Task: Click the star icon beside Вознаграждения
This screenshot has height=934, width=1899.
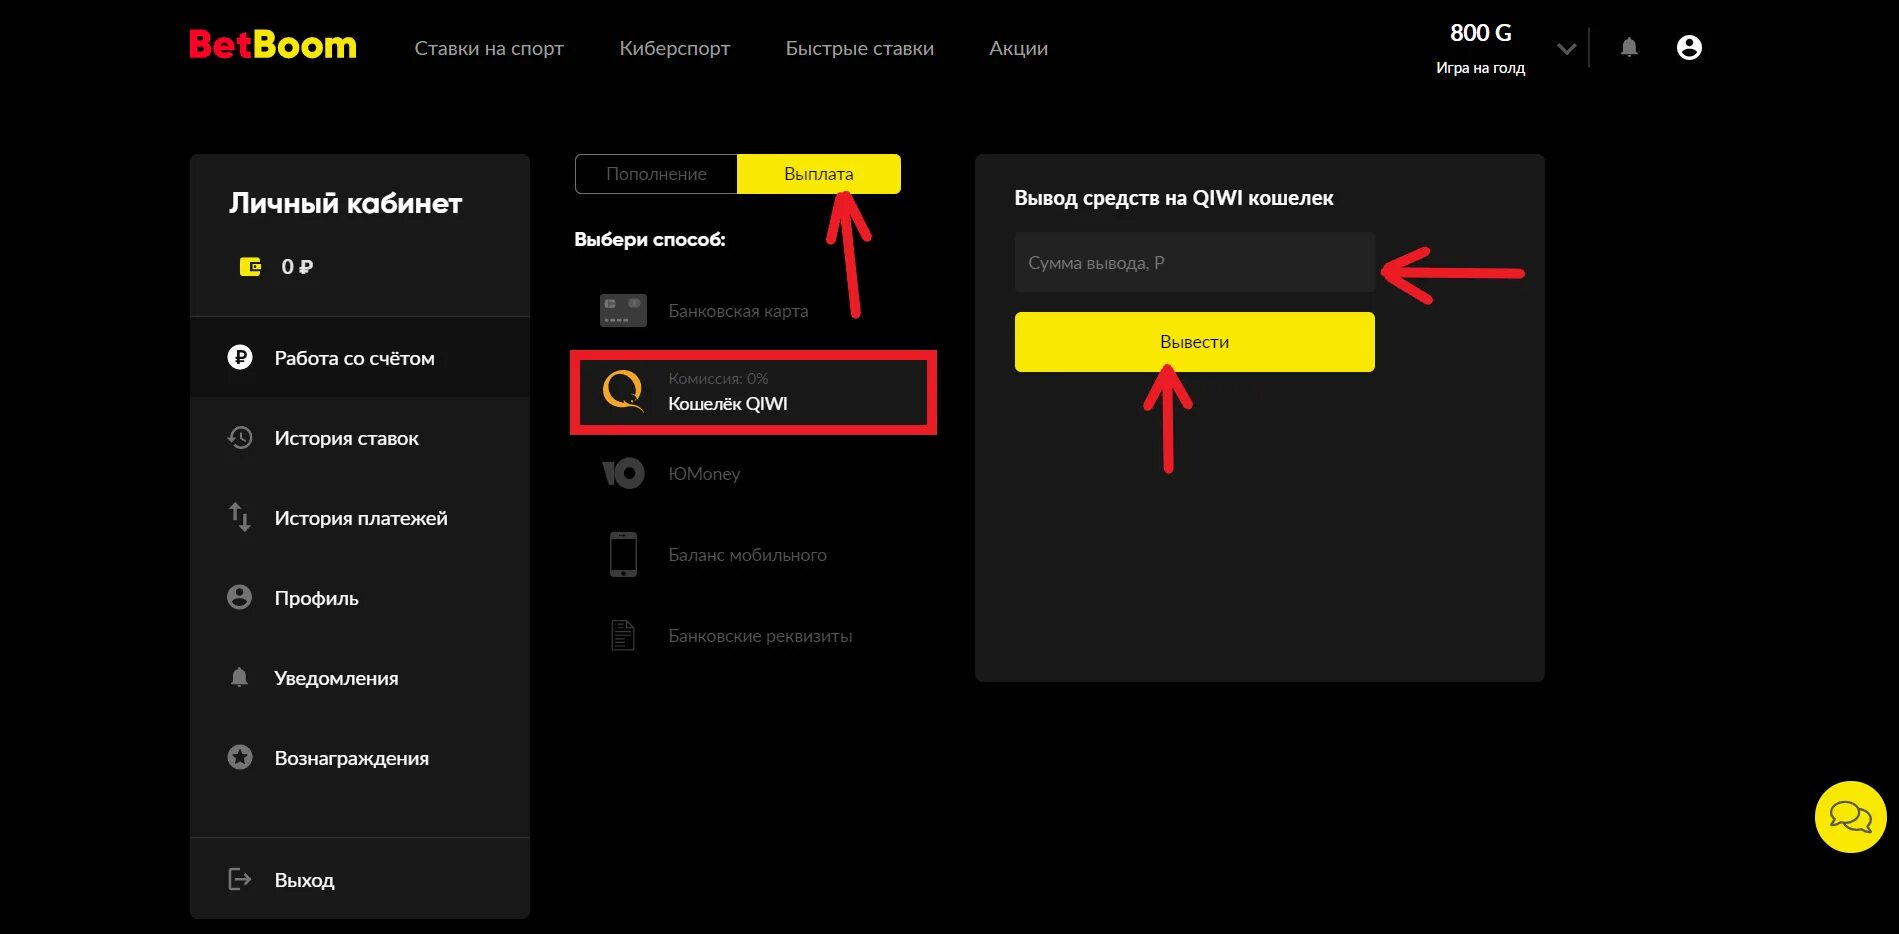Action: point(240,757)
